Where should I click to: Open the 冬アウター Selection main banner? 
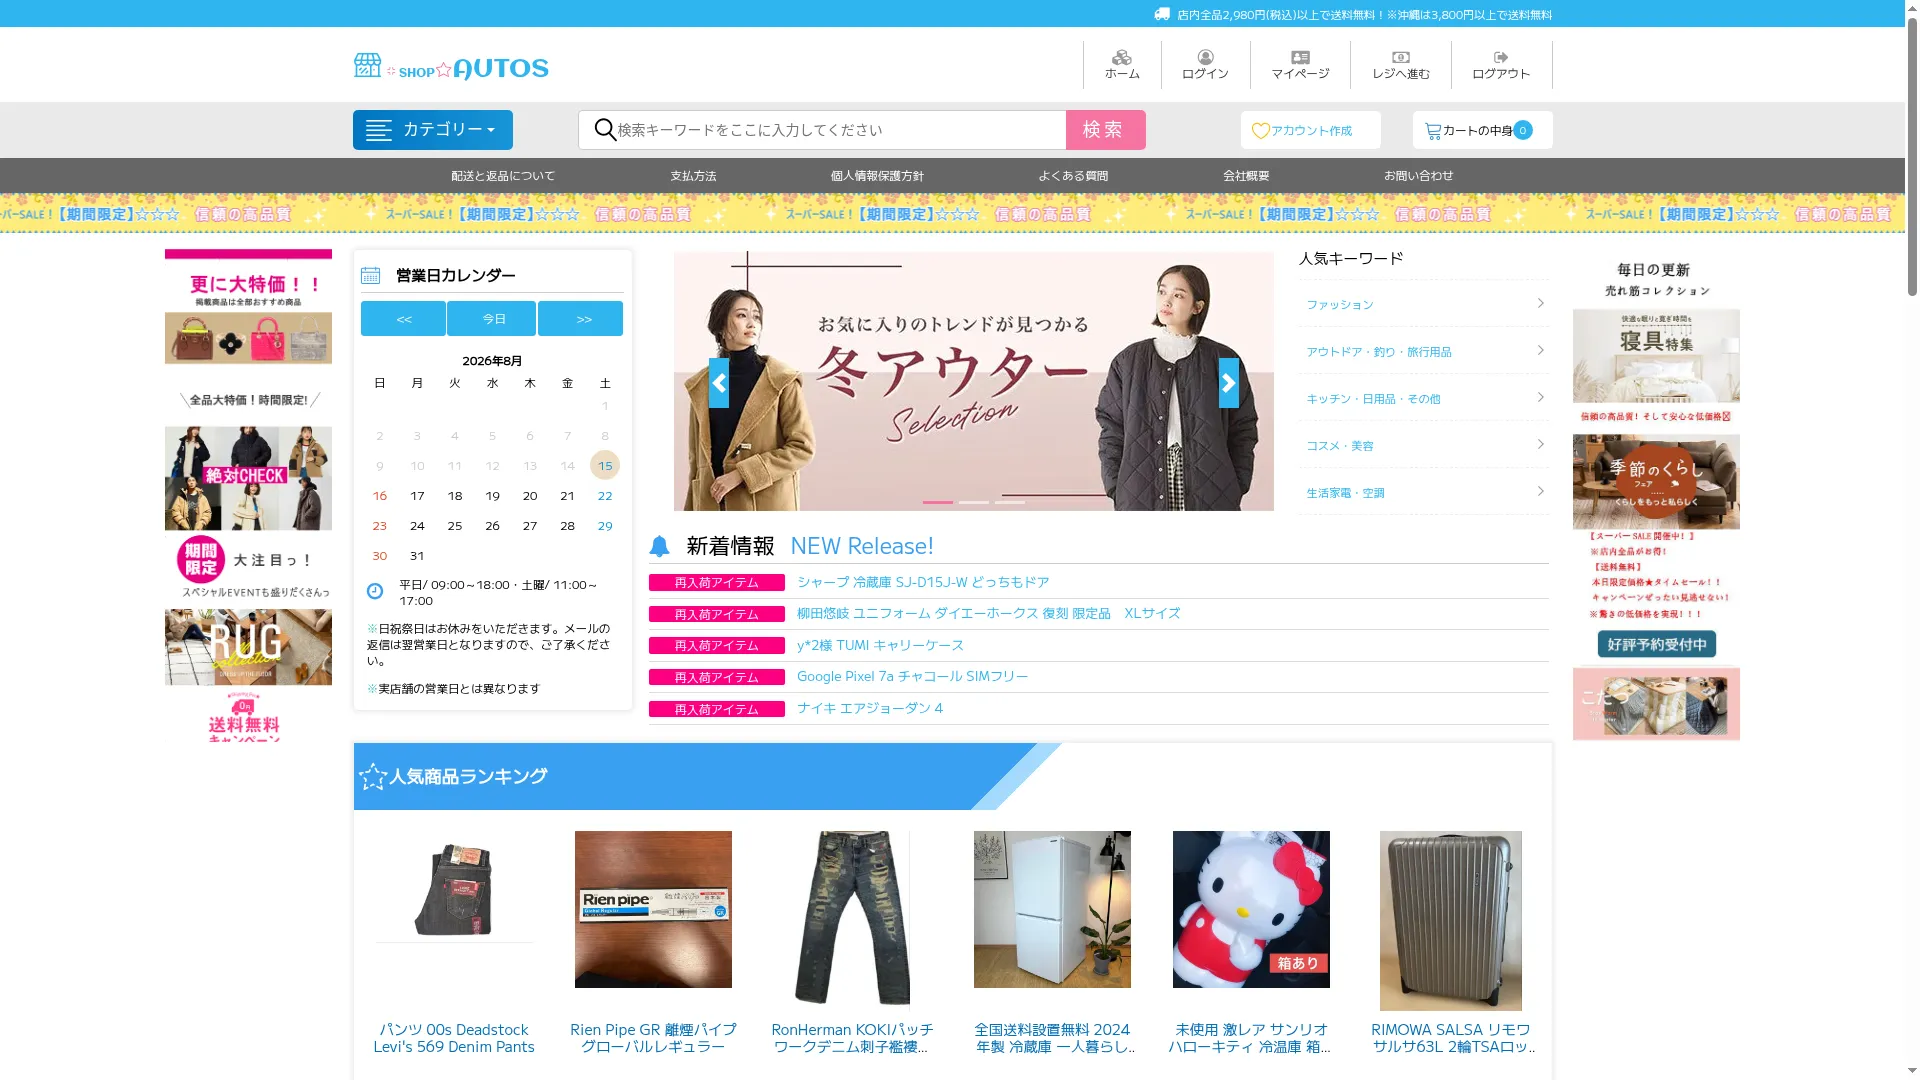tap(974, 381)
